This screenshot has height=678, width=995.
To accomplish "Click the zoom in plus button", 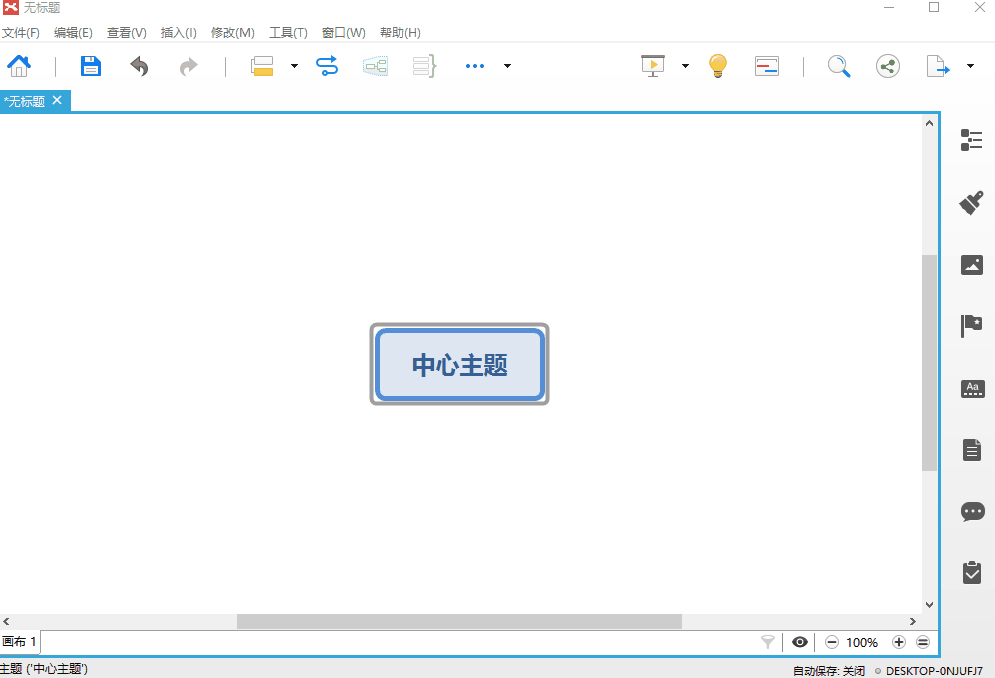I will point(898,642).
